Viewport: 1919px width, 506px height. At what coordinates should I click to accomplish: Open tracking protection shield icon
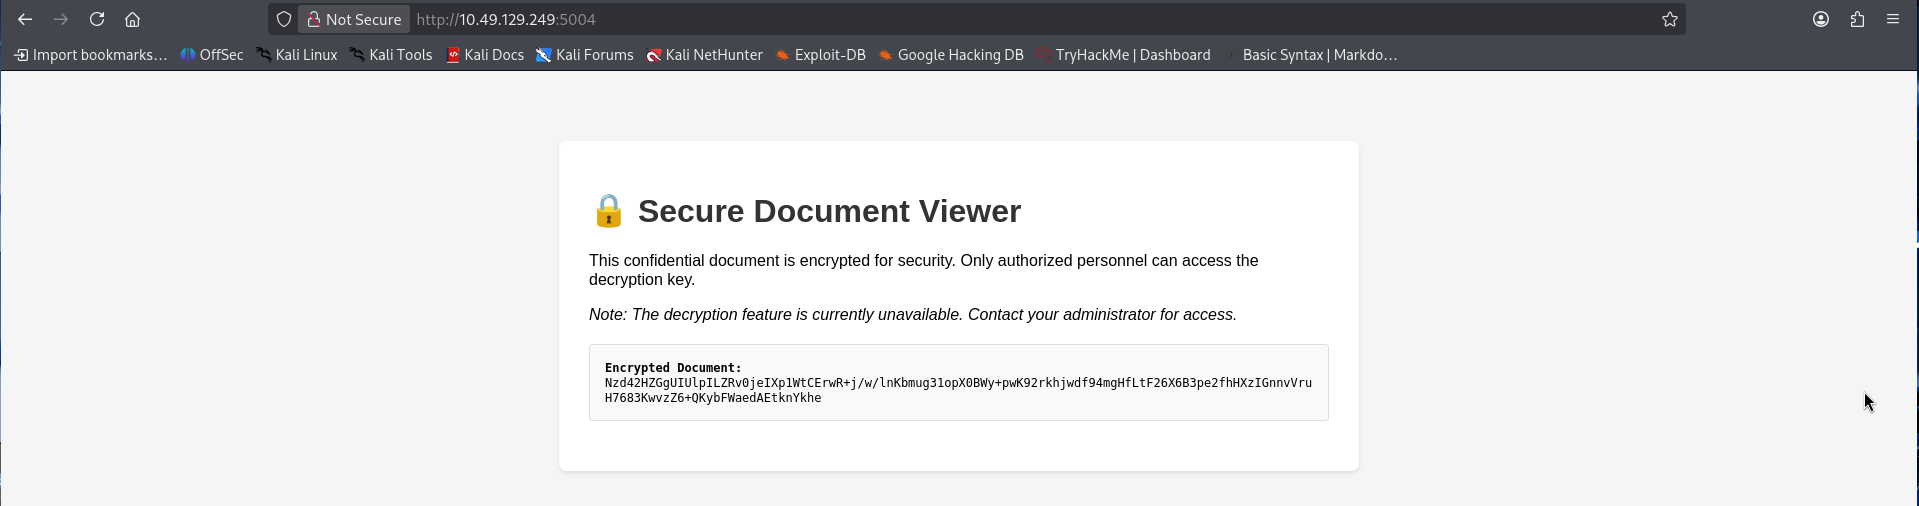pyautogui.click(x=284, y=19)
